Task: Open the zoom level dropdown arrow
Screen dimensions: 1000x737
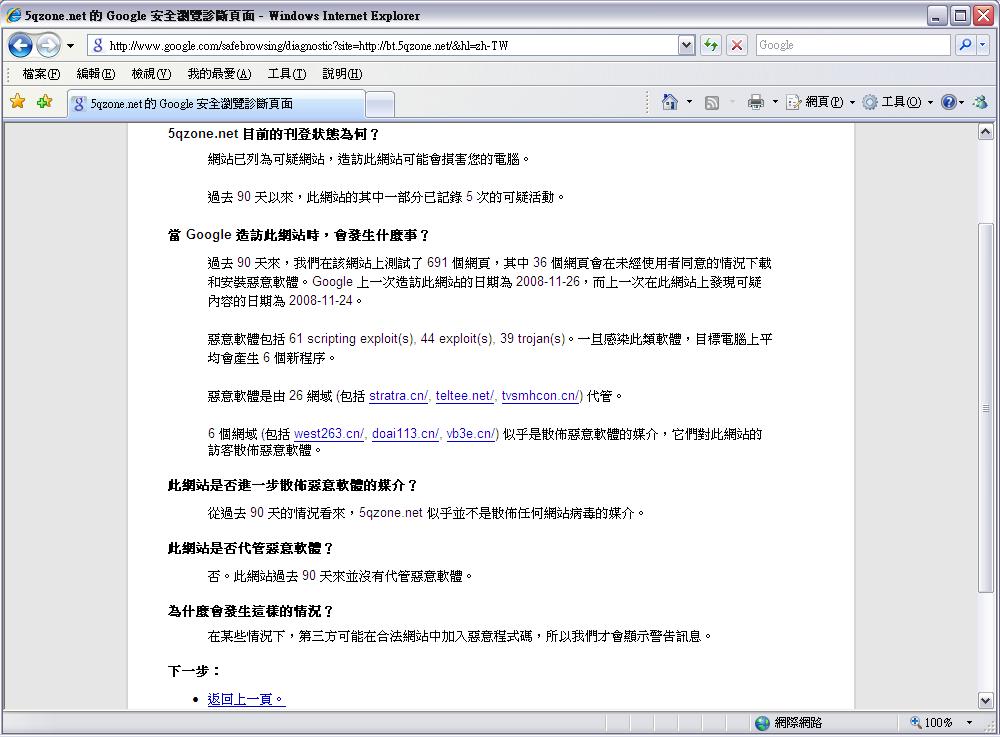Action: (x=969, y=723)
